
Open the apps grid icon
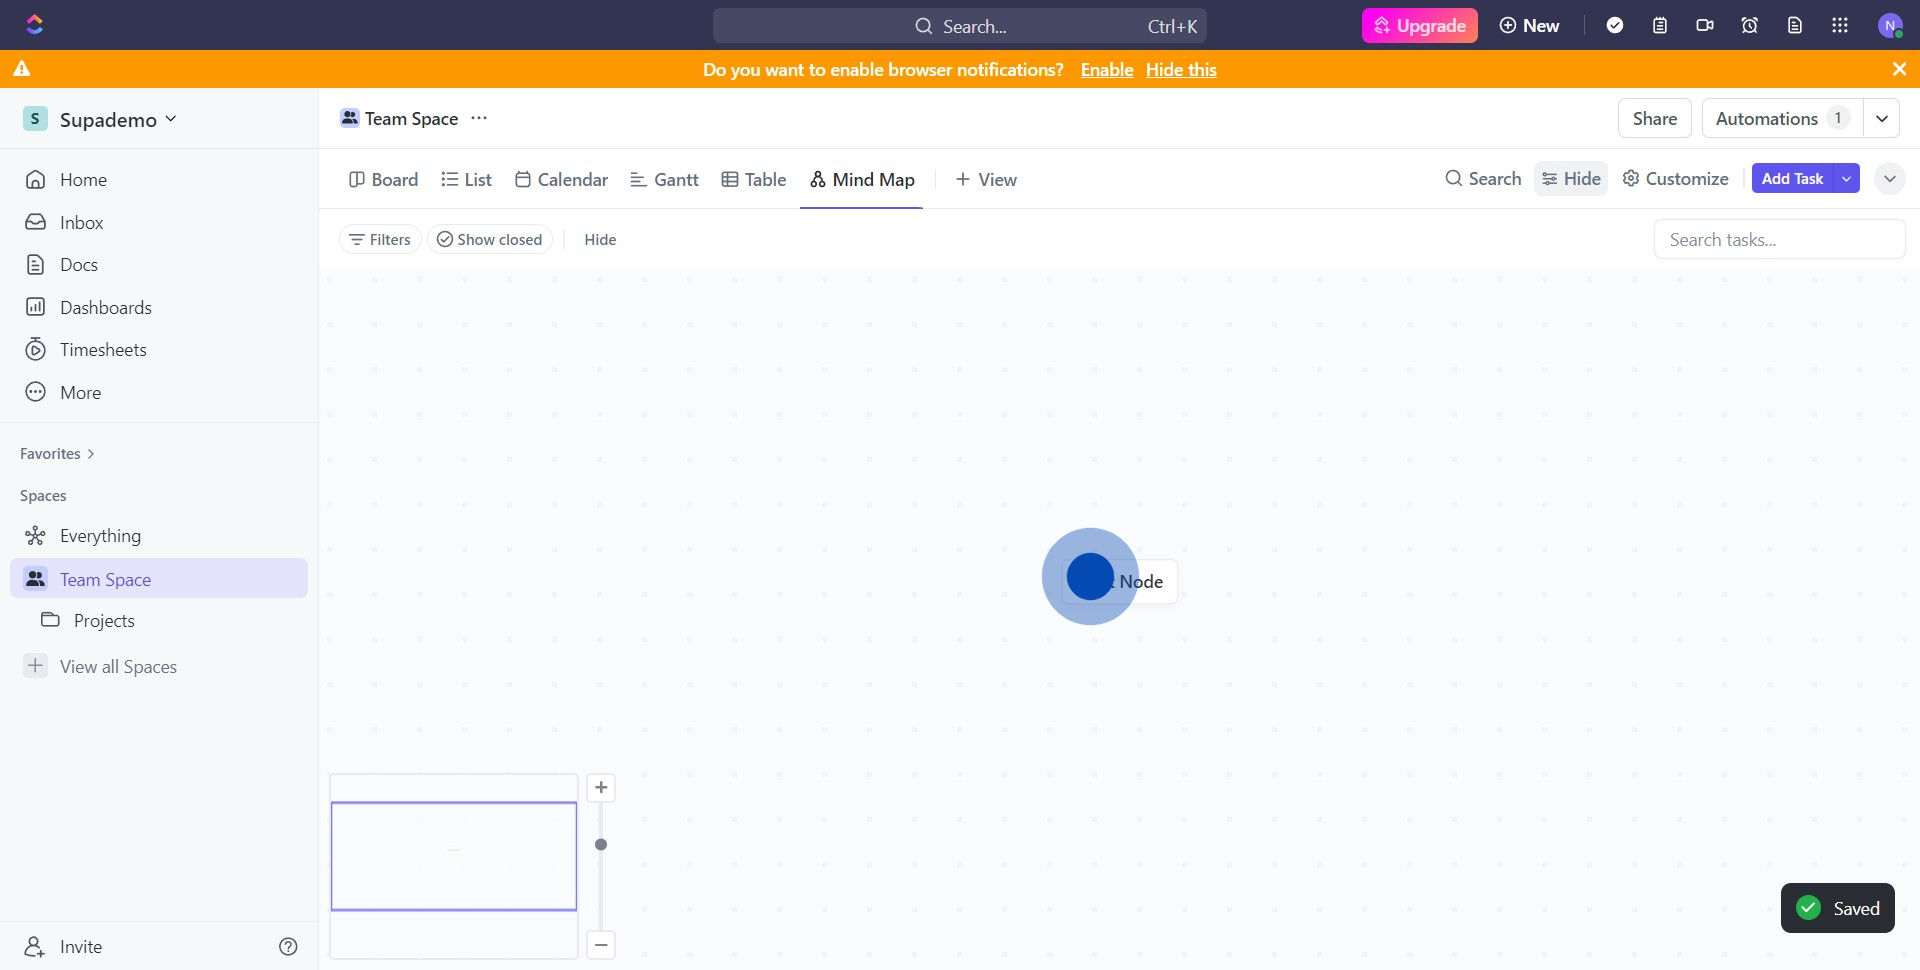1840,25
